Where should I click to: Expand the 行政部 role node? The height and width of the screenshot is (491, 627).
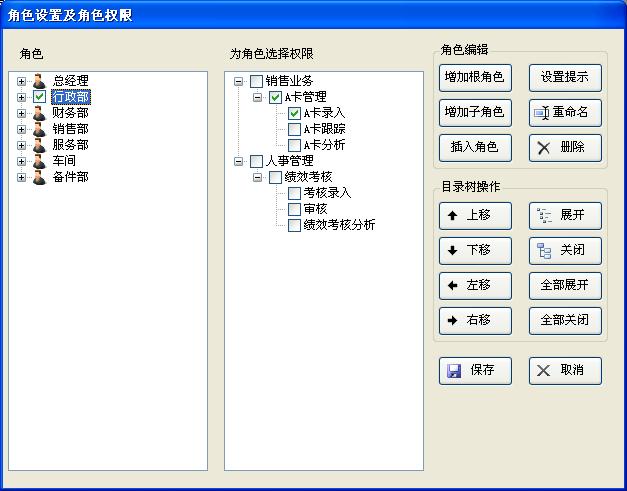[21, 97]
